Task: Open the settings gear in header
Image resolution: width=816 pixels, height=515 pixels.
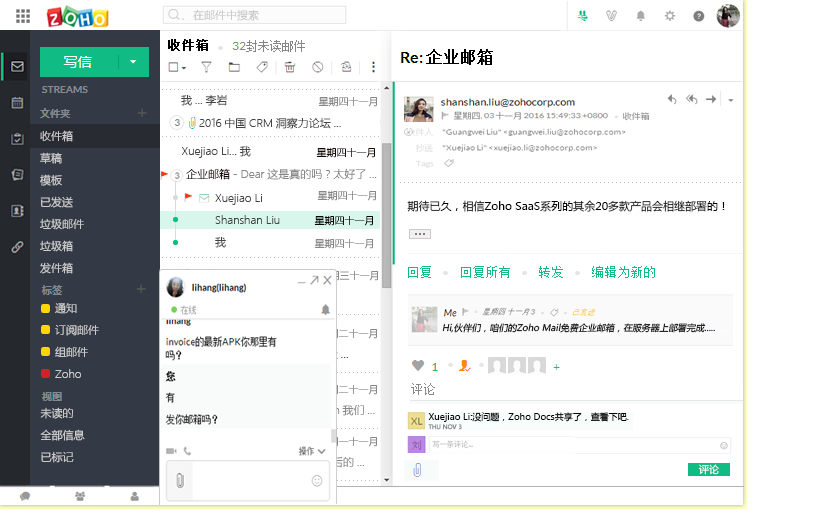Action: (670, 16)
